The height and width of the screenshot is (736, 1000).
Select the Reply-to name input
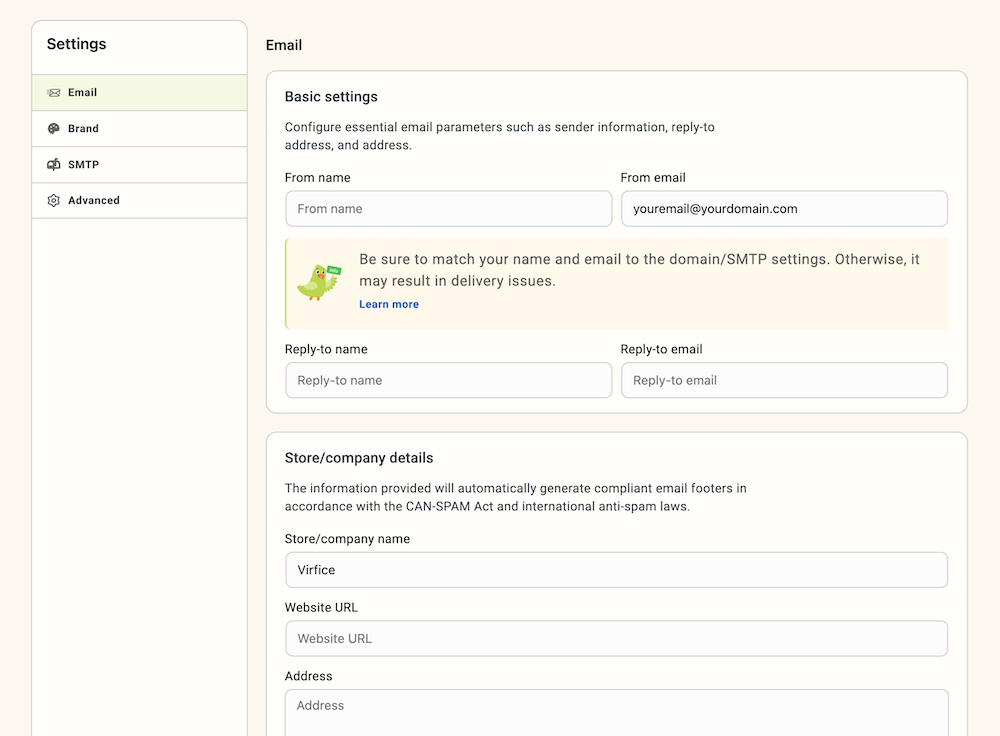[x=448, y=380]
